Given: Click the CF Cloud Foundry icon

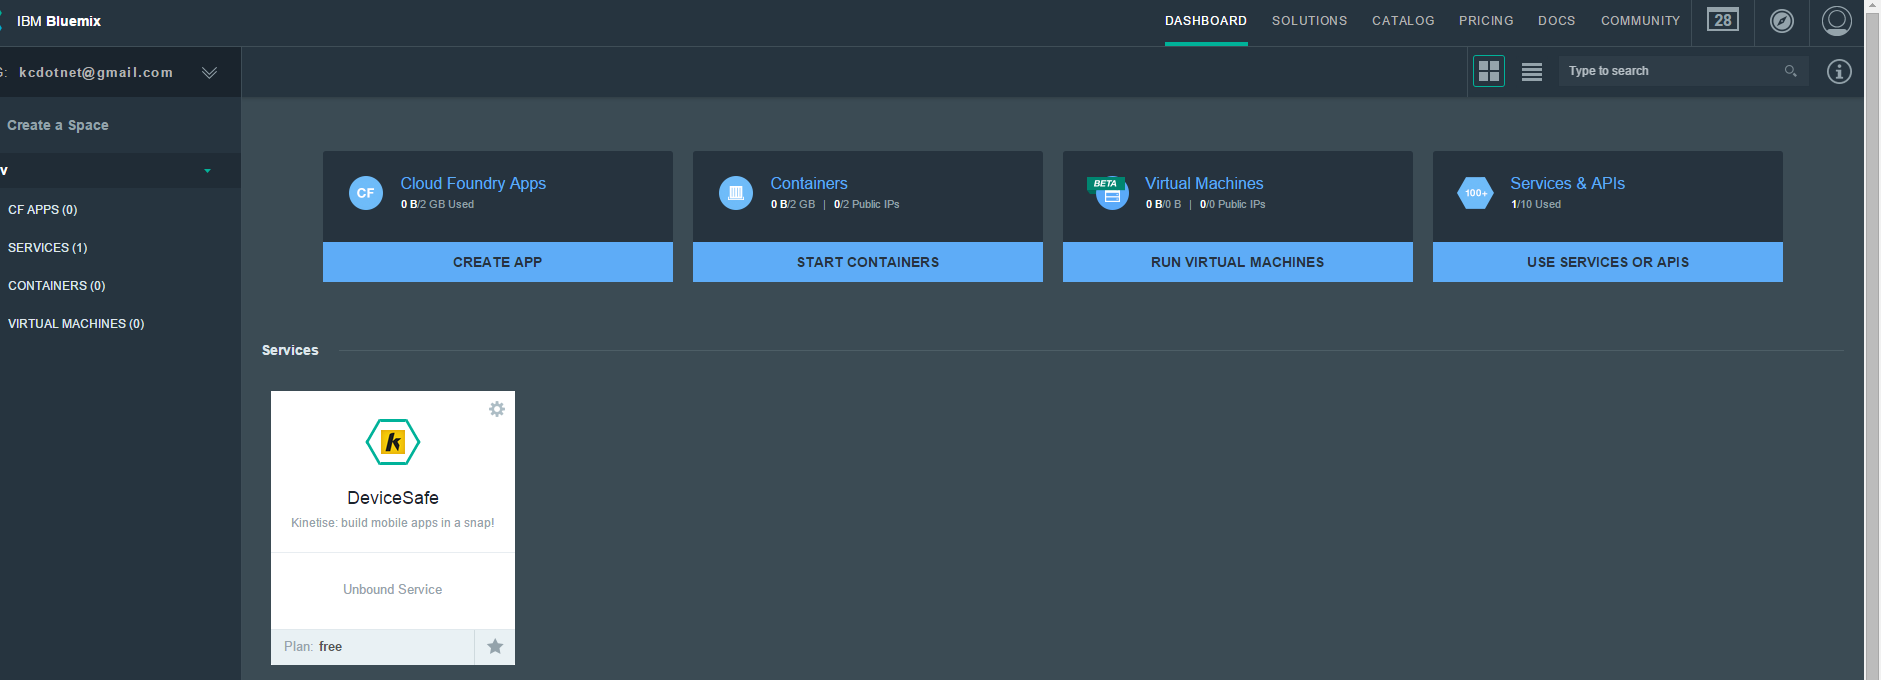Looking at the screenshot, I should pos(366,193).
